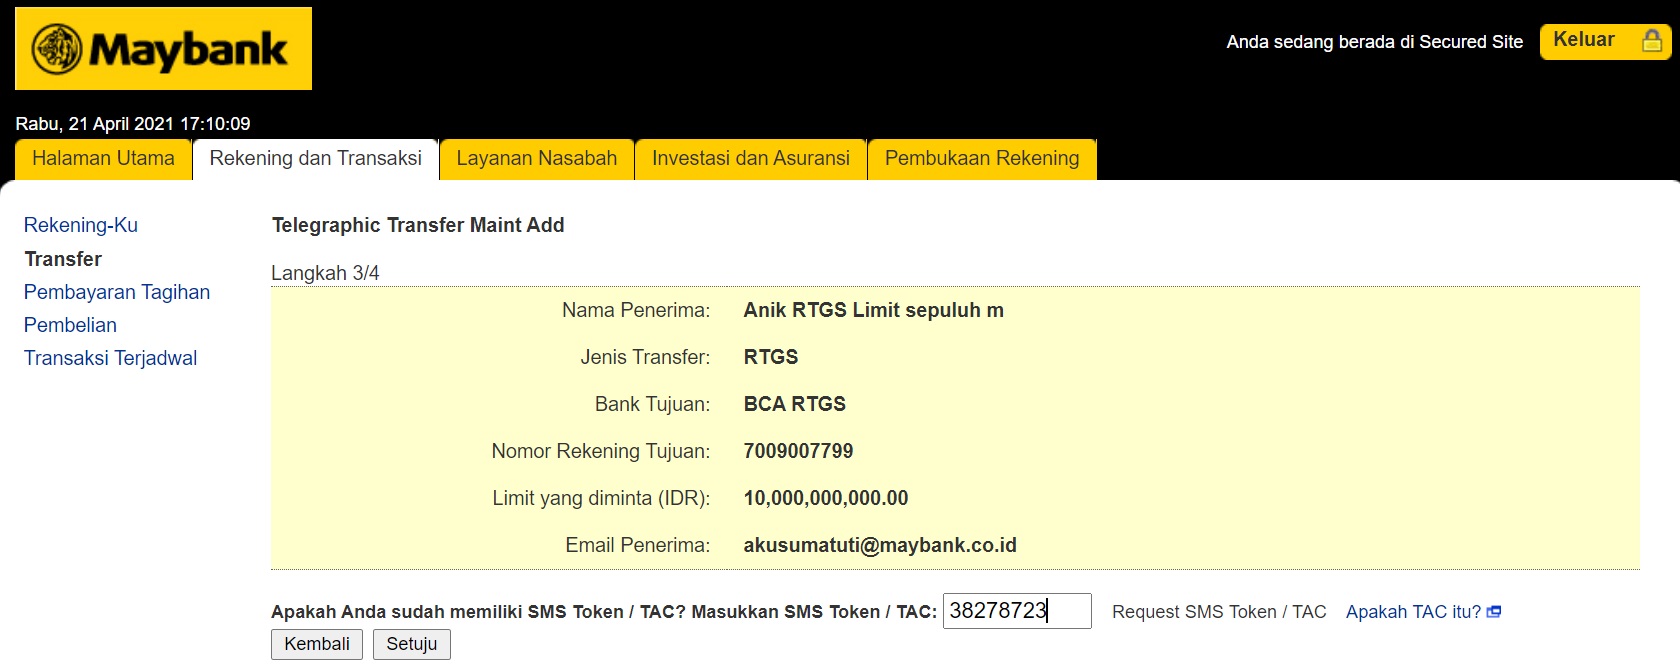The height and width of the screenshot is (670, 1680).
Task: Go to the Halaman Utama tab
Action: [103, 159]
